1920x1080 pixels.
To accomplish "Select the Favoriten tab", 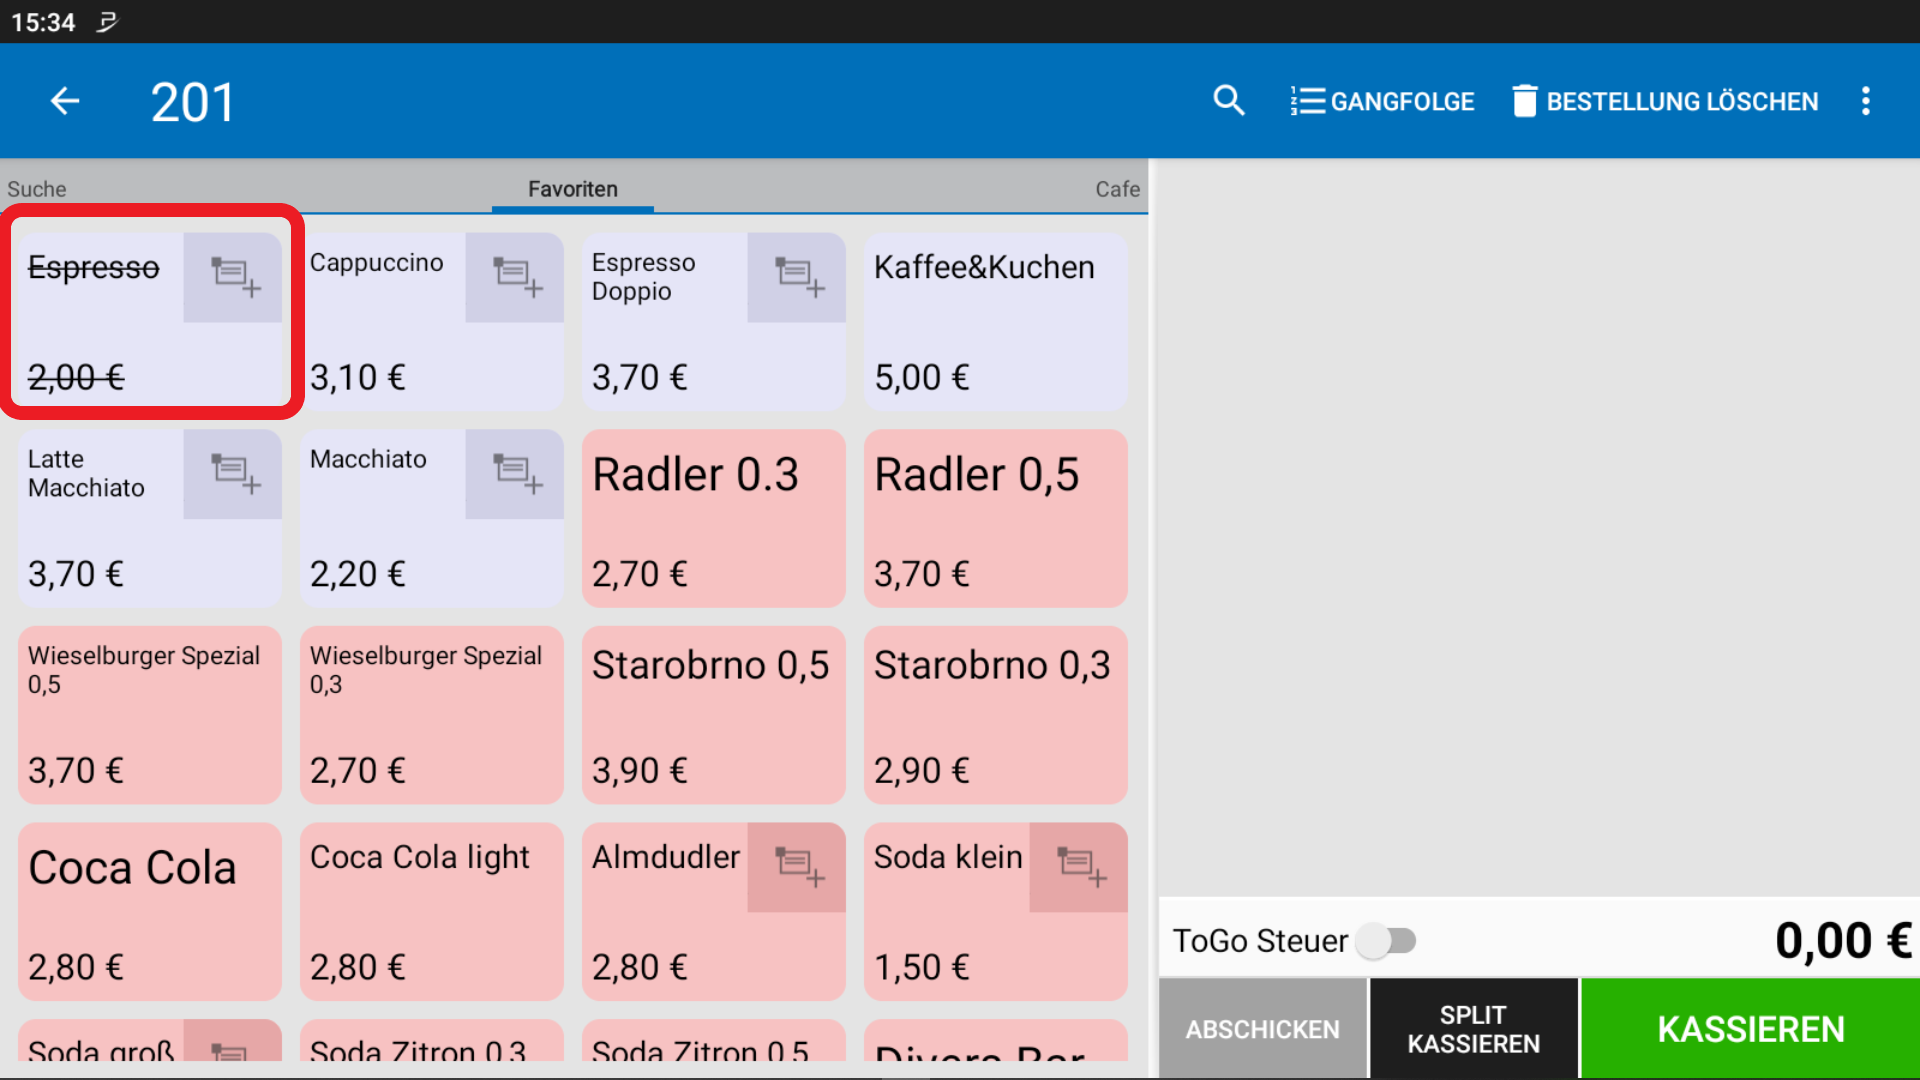I will (x=572, y=188).
